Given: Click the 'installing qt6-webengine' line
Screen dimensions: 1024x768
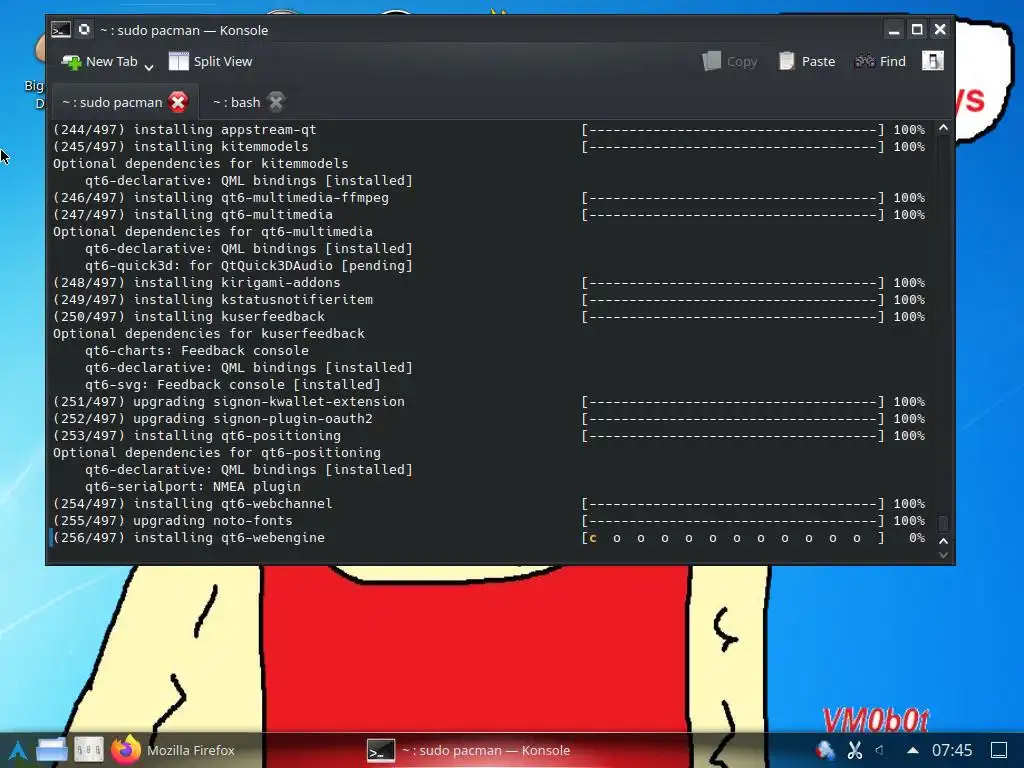Looking at the screenshot, I should point(189,538).
